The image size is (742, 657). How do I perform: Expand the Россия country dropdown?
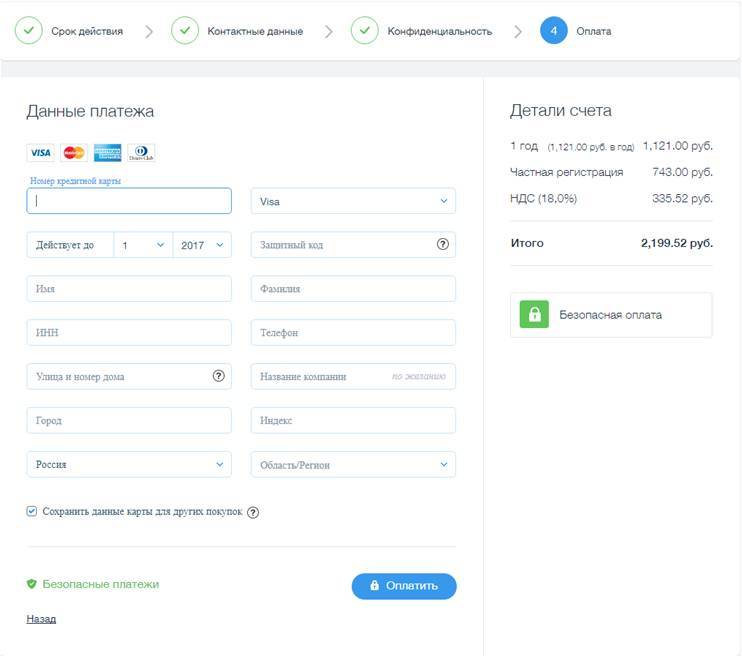point(129,465)
